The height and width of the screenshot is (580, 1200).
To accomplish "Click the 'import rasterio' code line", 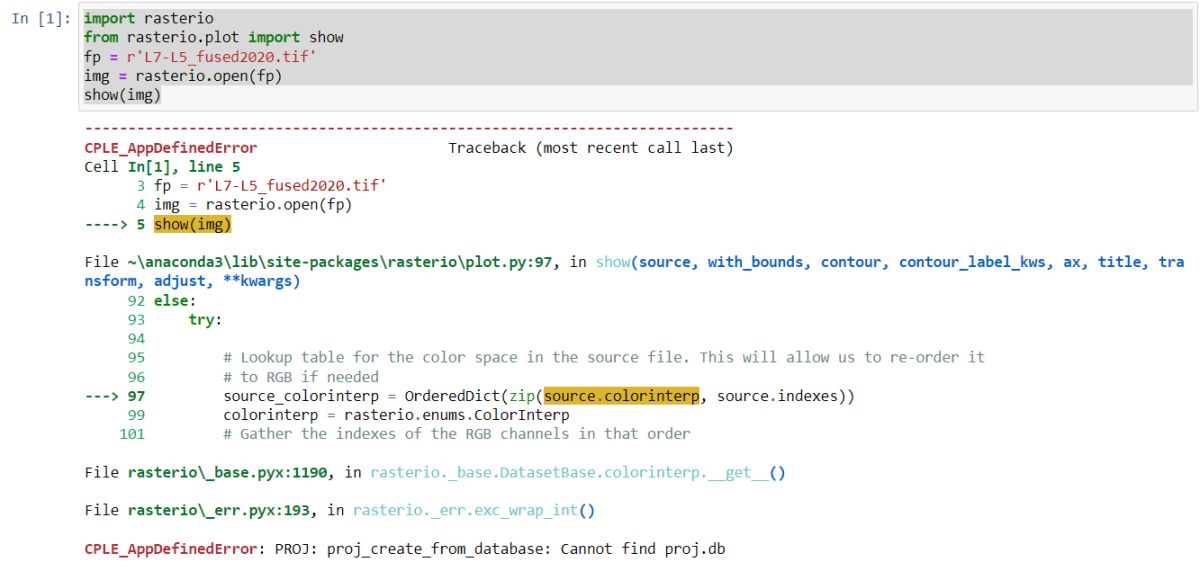I will [148, 19].
